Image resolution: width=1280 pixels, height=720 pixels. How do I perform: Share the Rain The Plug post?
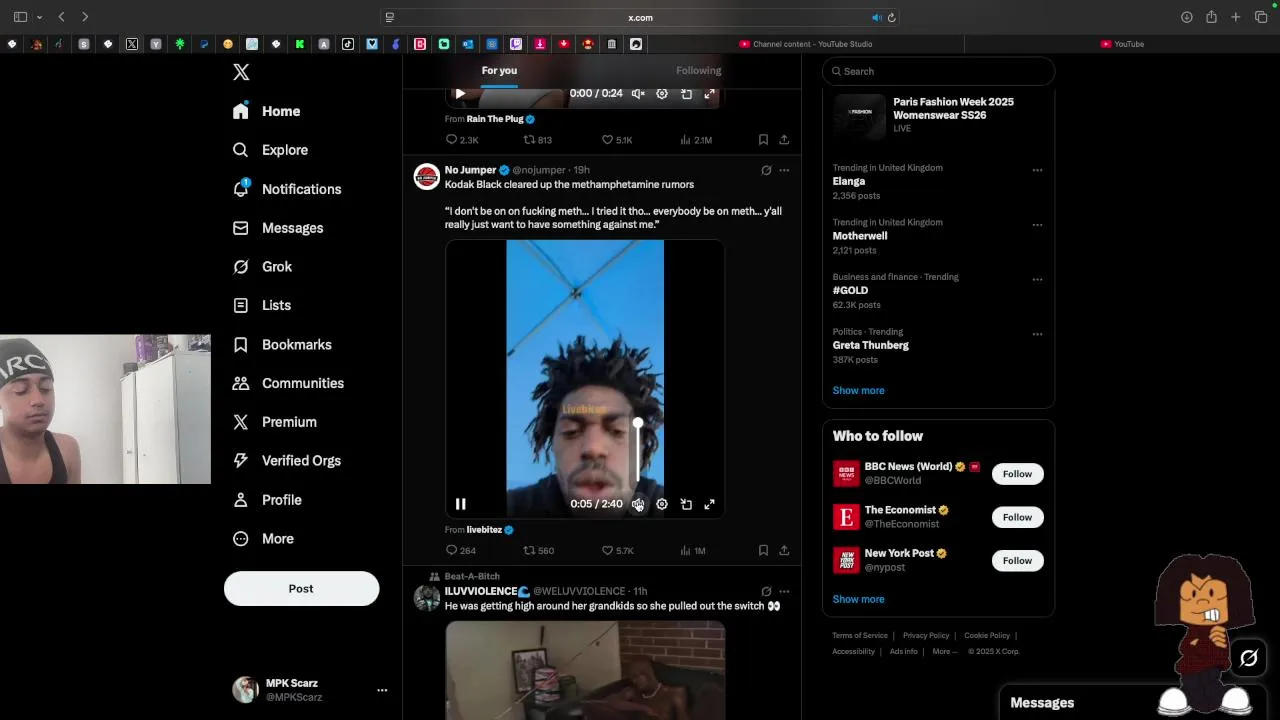pyautogui.click(x=784, y=140)
